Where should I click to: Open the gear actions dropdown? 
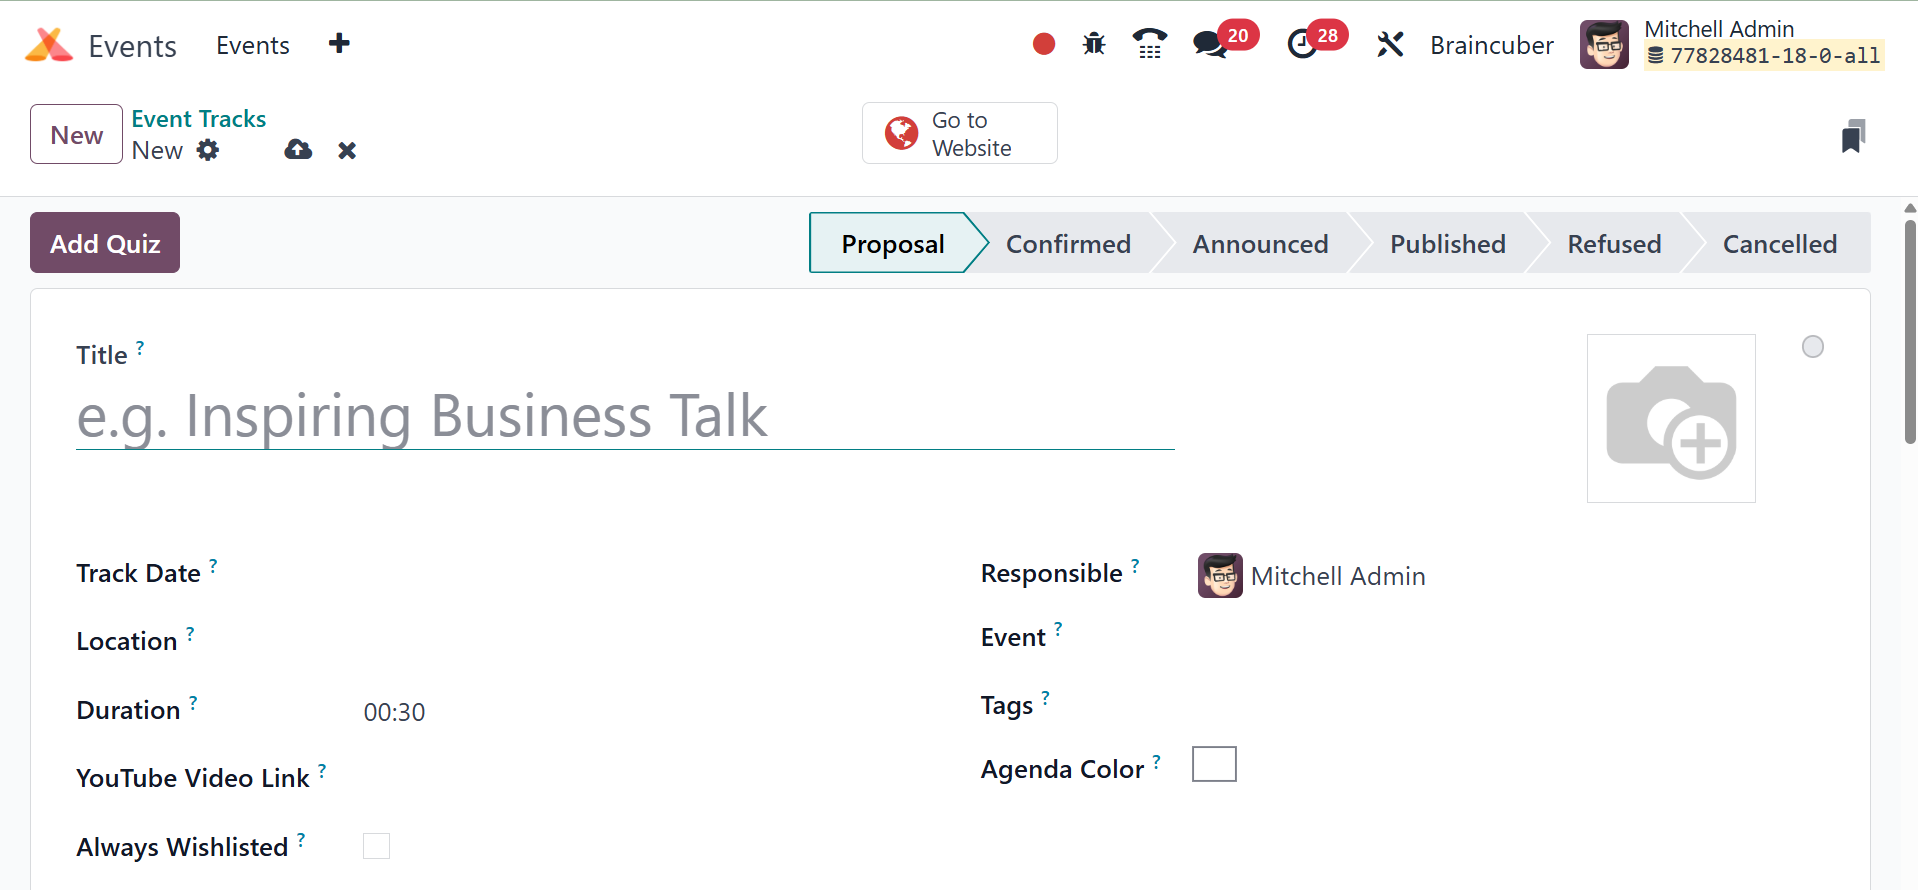point(208,150)
